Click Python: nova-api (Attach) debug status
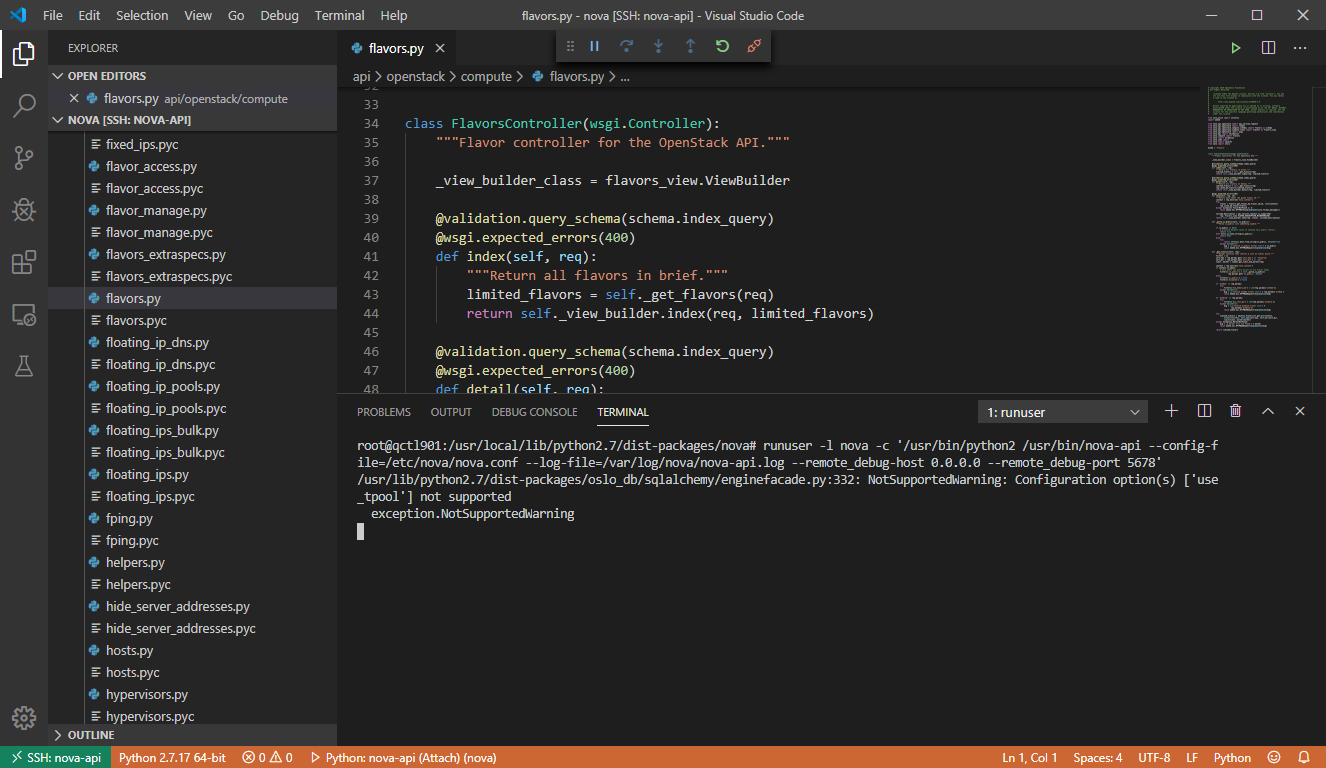1326x768 pixels. (403, 757)
